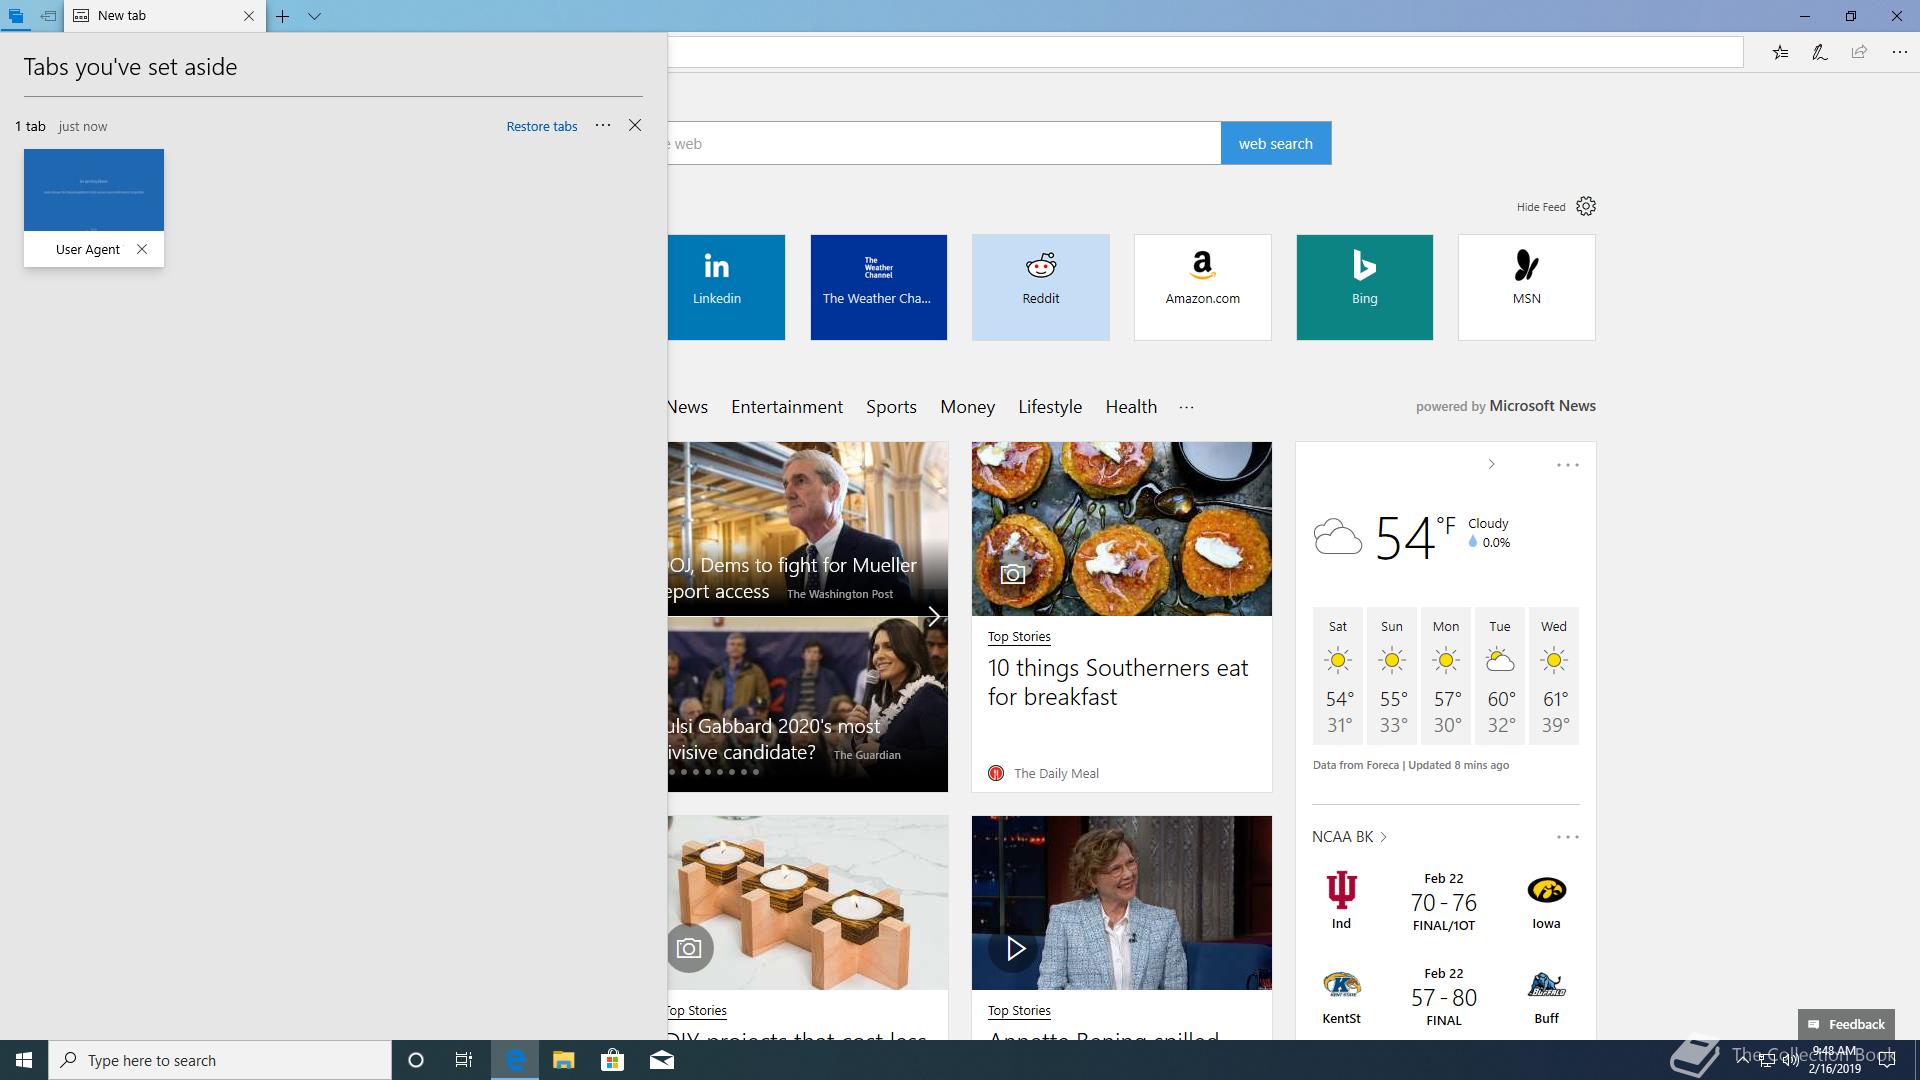The width and height of the screenshot is (1920, 1080).
Task: Open feed settings gear icon
Action: pyautogui.click(x=1586, y=206)
